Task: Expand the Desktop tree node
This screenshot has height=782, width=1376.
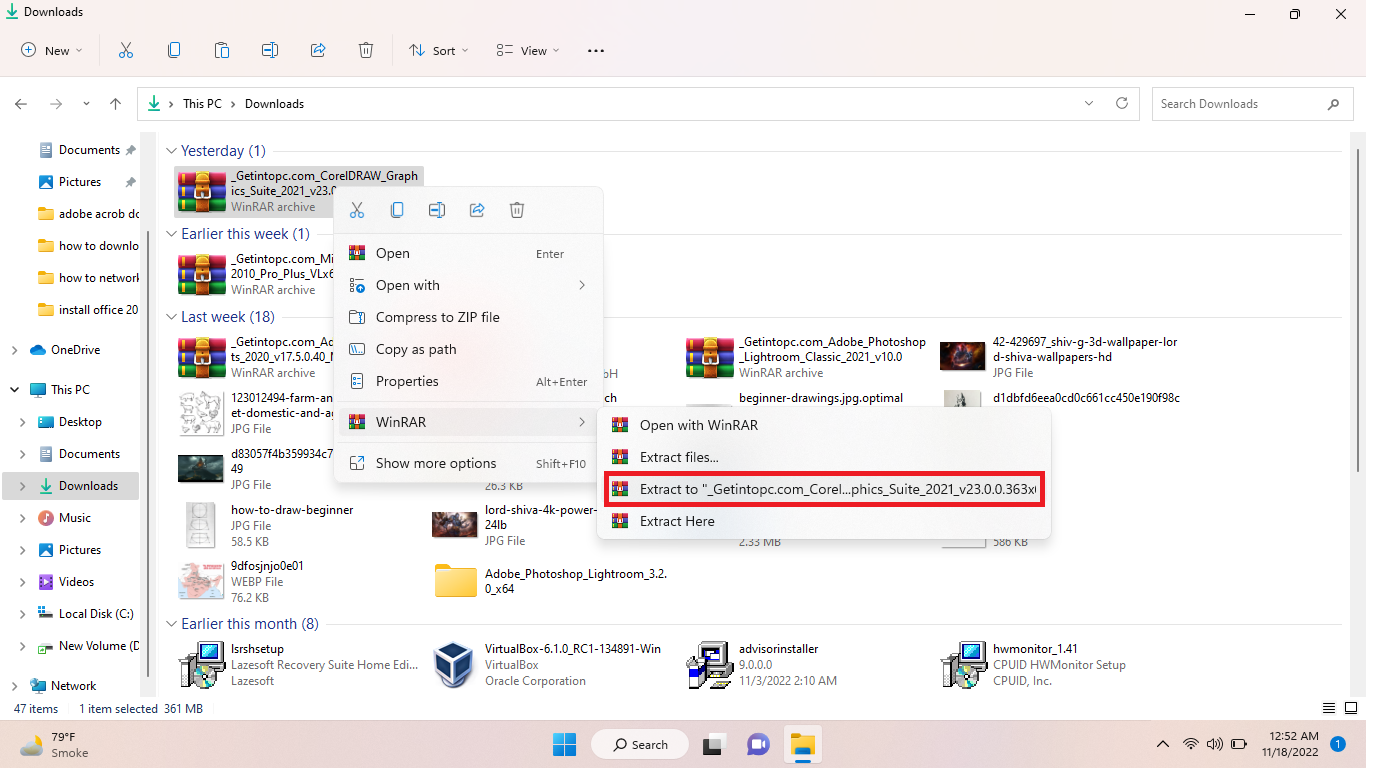Action: point(23,422)
